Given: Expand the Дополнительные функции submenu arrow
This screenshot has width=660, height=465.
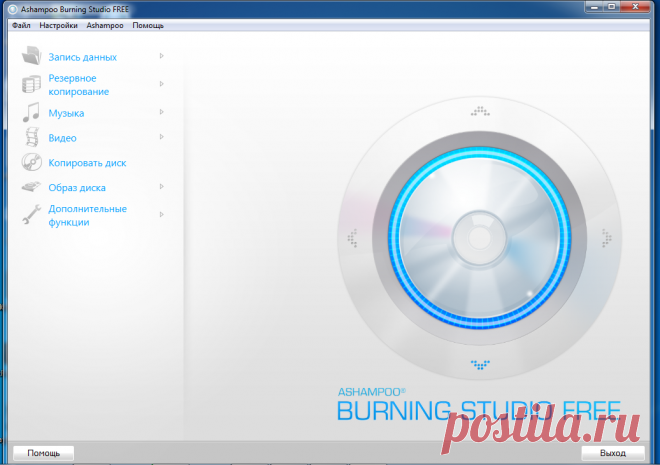Looking at the screenshot, I should click(x=161, y=215).
